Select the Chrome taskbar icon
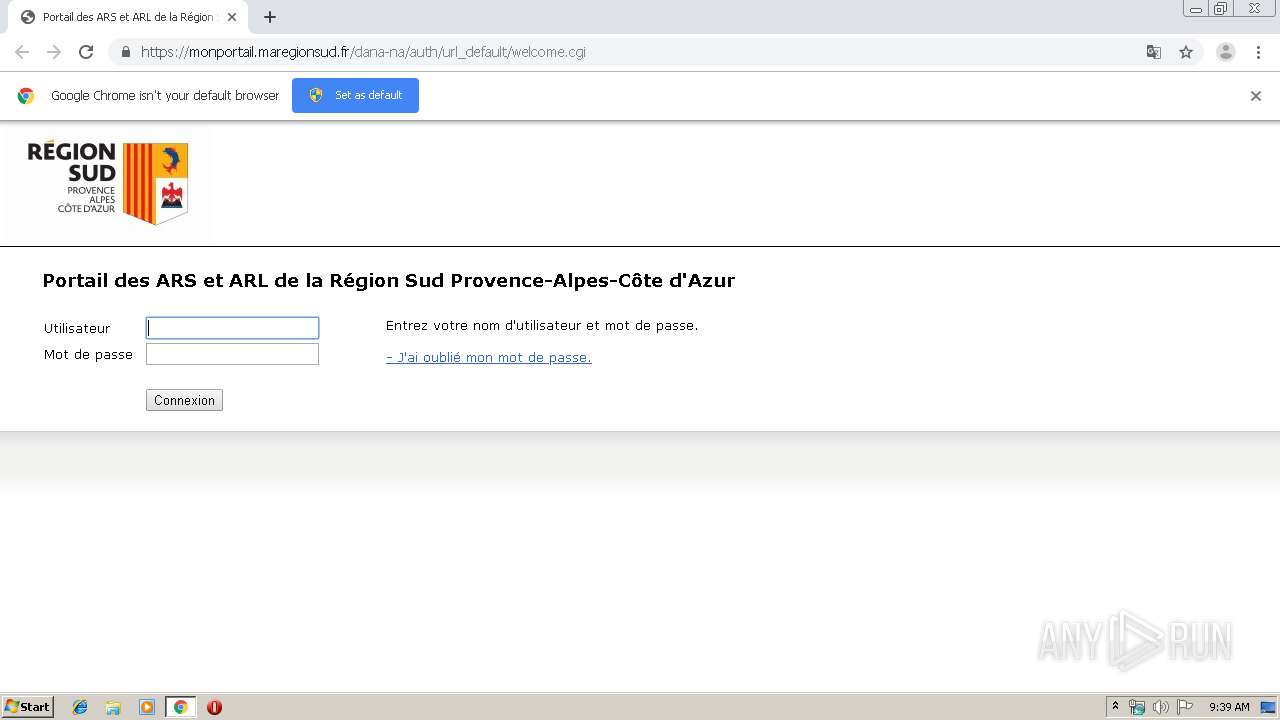 click(180, 707)
